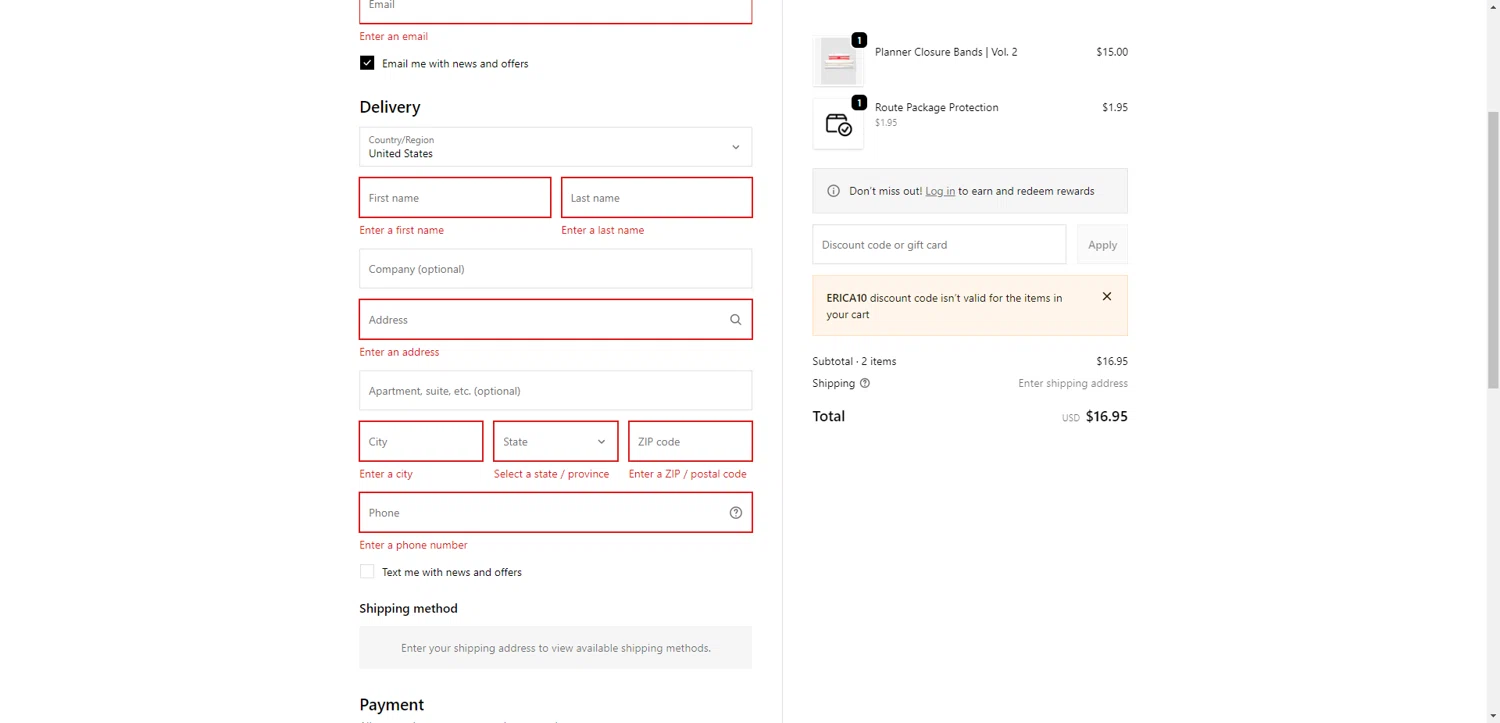Click the USD $16.95 total amount
The width and height of the screenshot is (1500, 723).
point(1095,417)
